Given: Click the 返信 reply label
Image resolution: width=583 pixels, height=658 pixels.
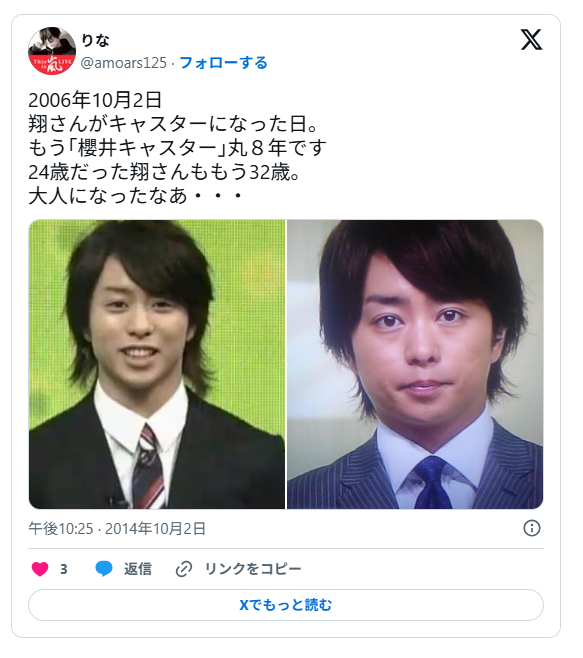Looking at the screenshot, I should tap(138, 569).
